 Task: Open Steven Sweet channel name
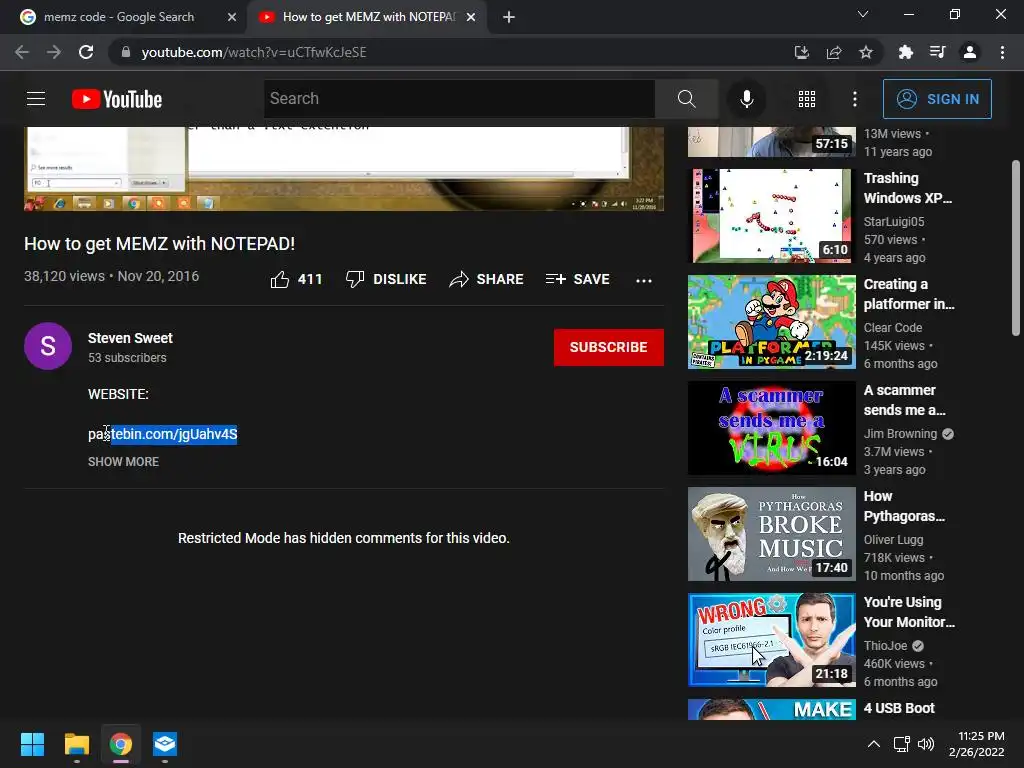tap(130, 338)
